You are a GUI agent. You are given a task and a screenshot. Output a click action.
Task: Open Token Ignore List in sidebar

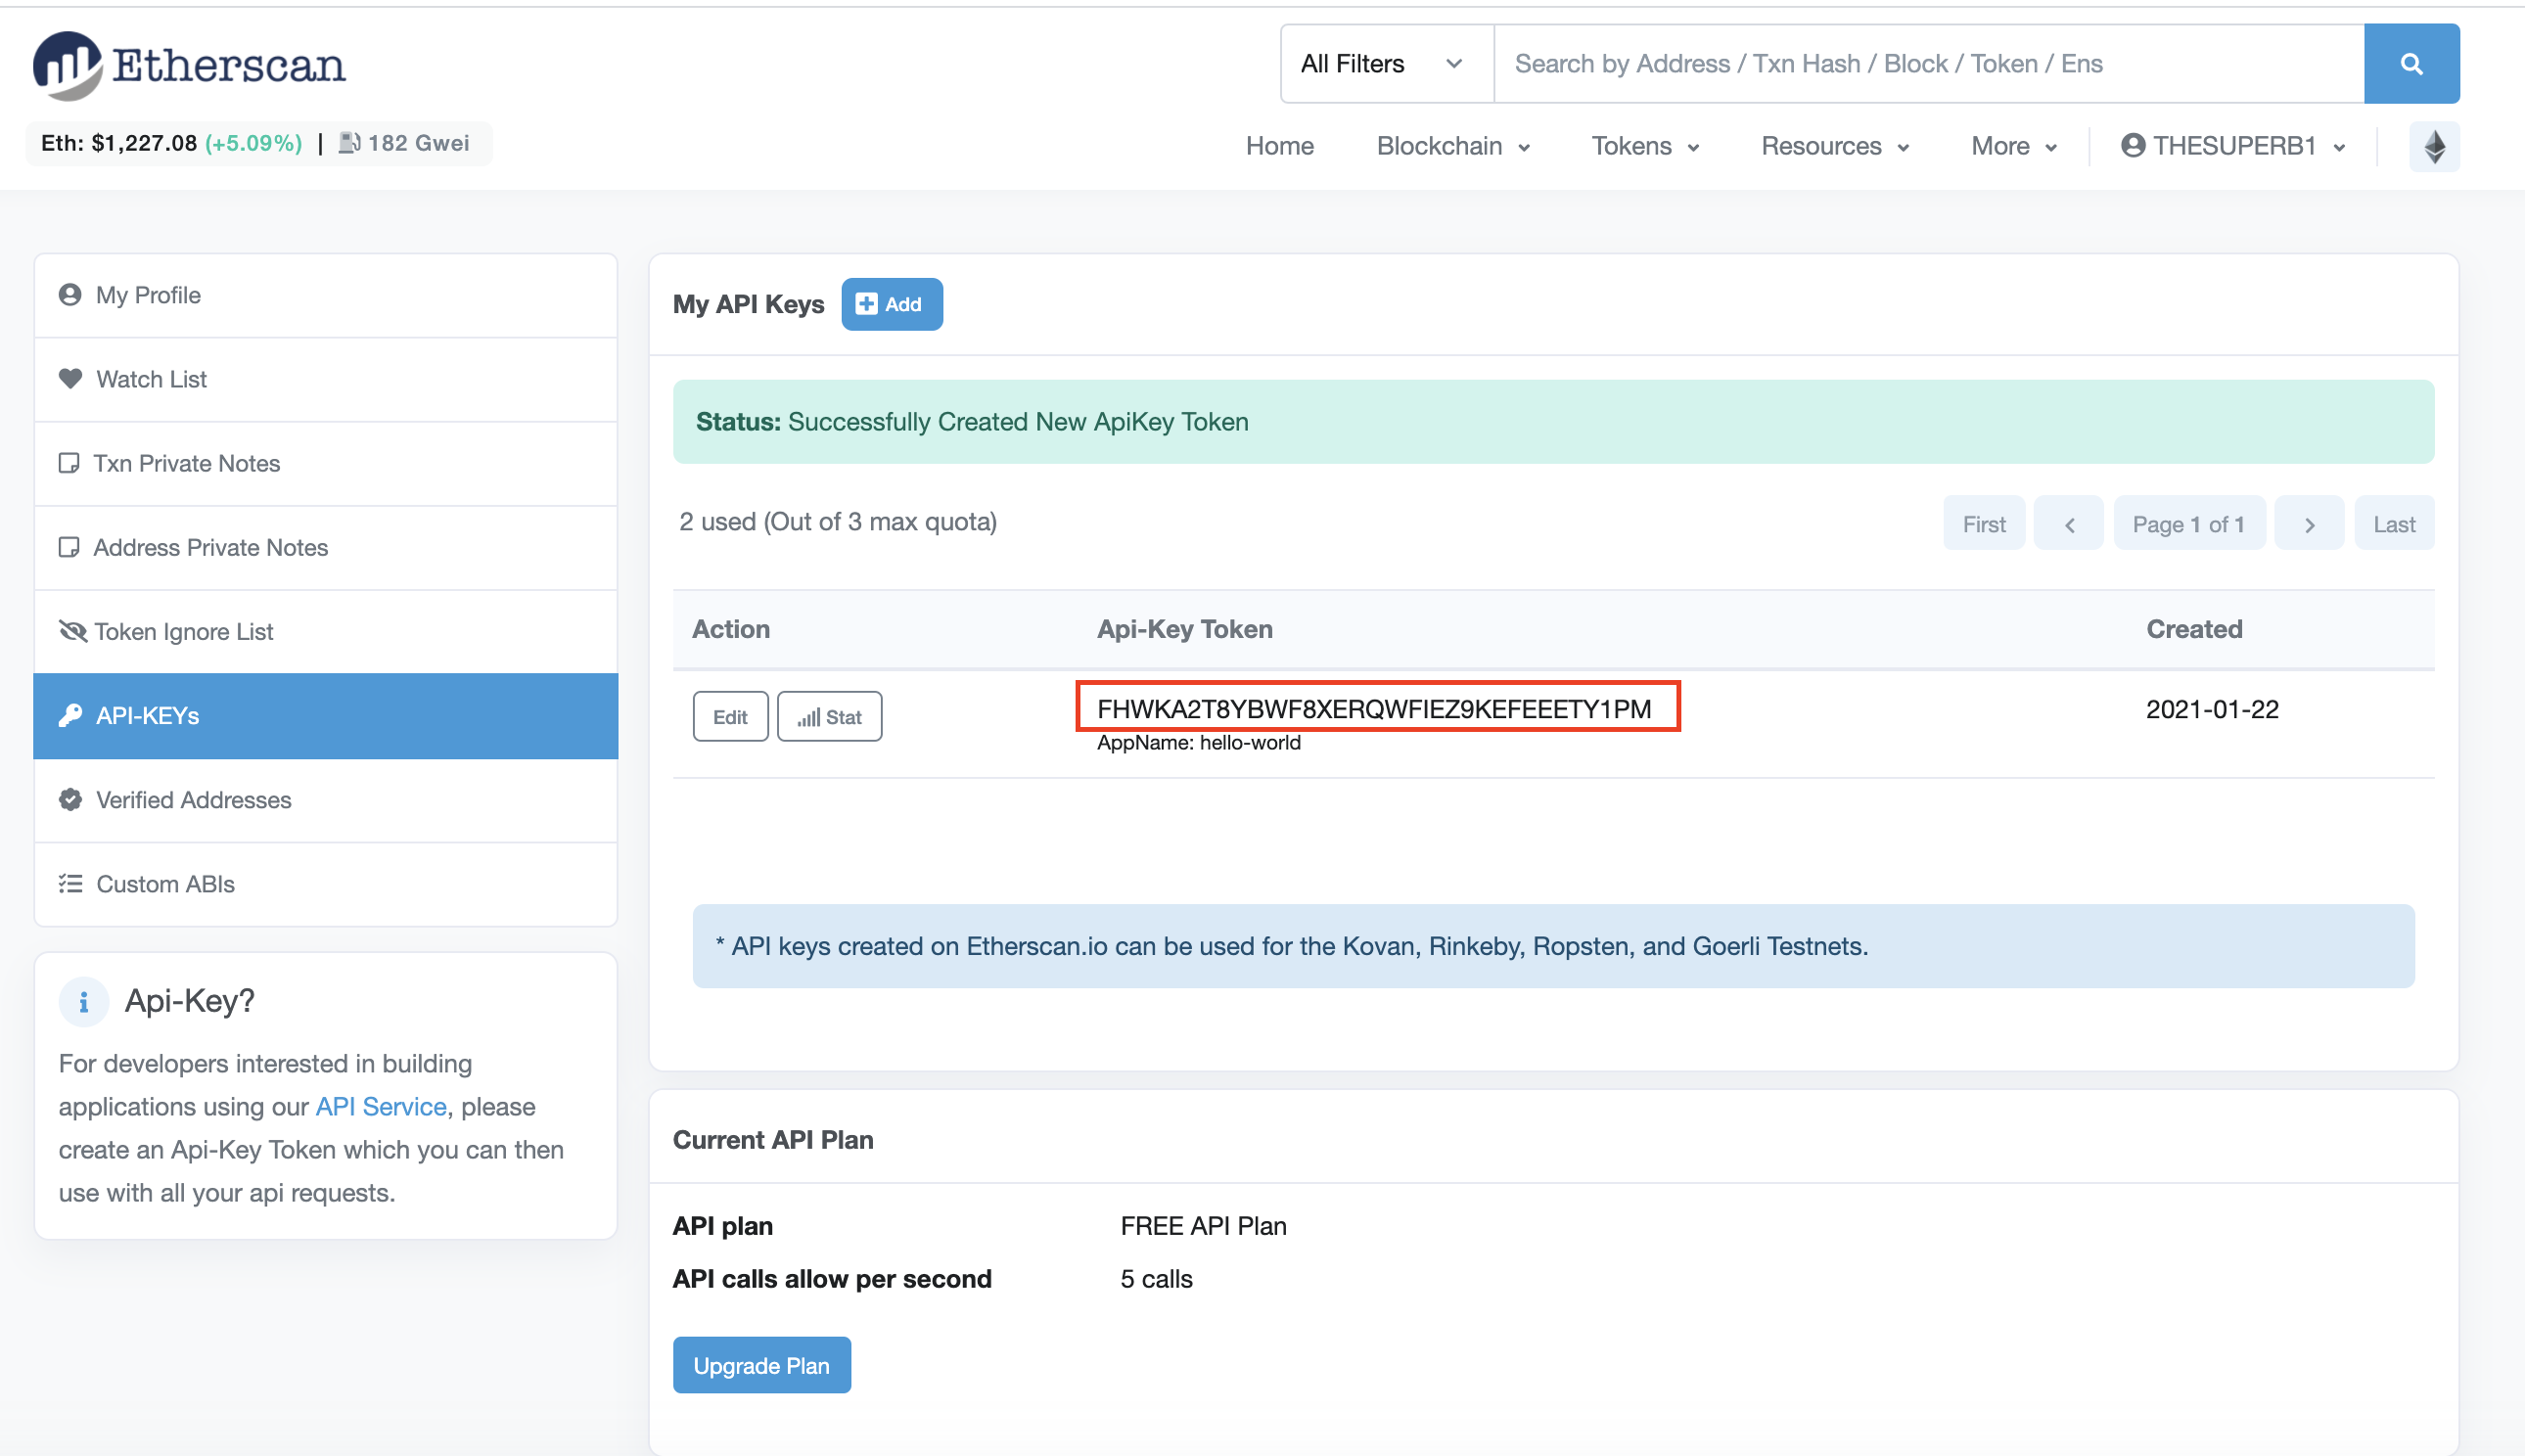pyautogui.click(x=183, y=631)
